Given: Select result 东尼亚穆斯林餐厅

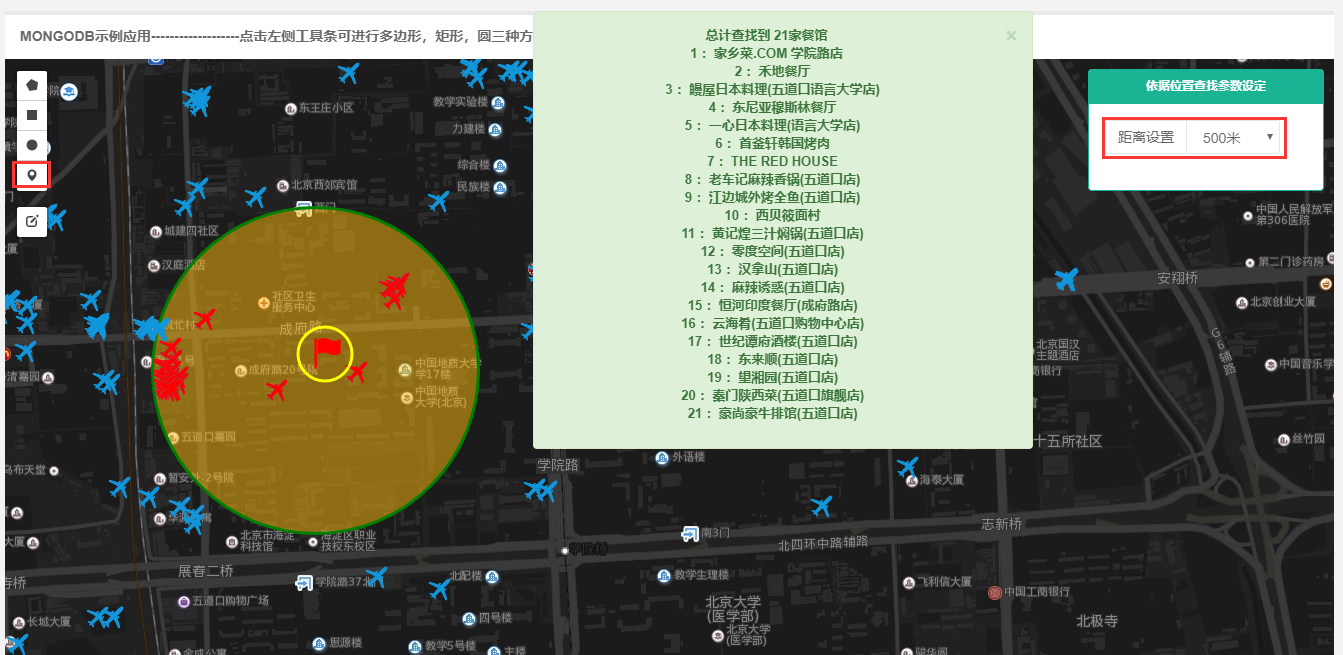Looking at the screenshot, I should (773, 107).
